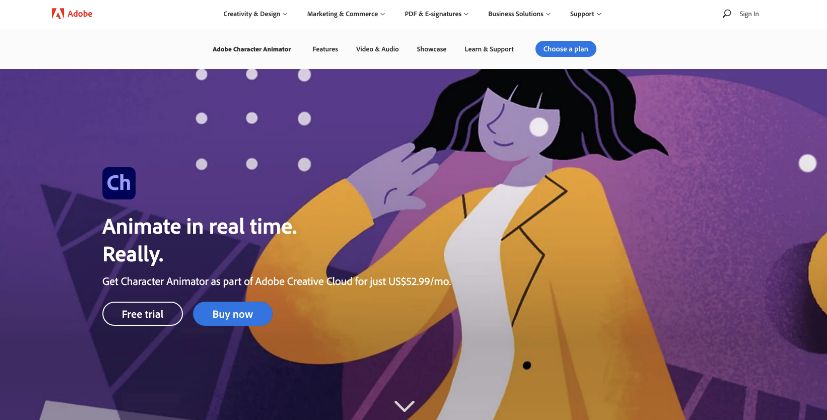Expand the Creativity & Design menu
Screen dimensions: 827x420
tap(255, 14)
